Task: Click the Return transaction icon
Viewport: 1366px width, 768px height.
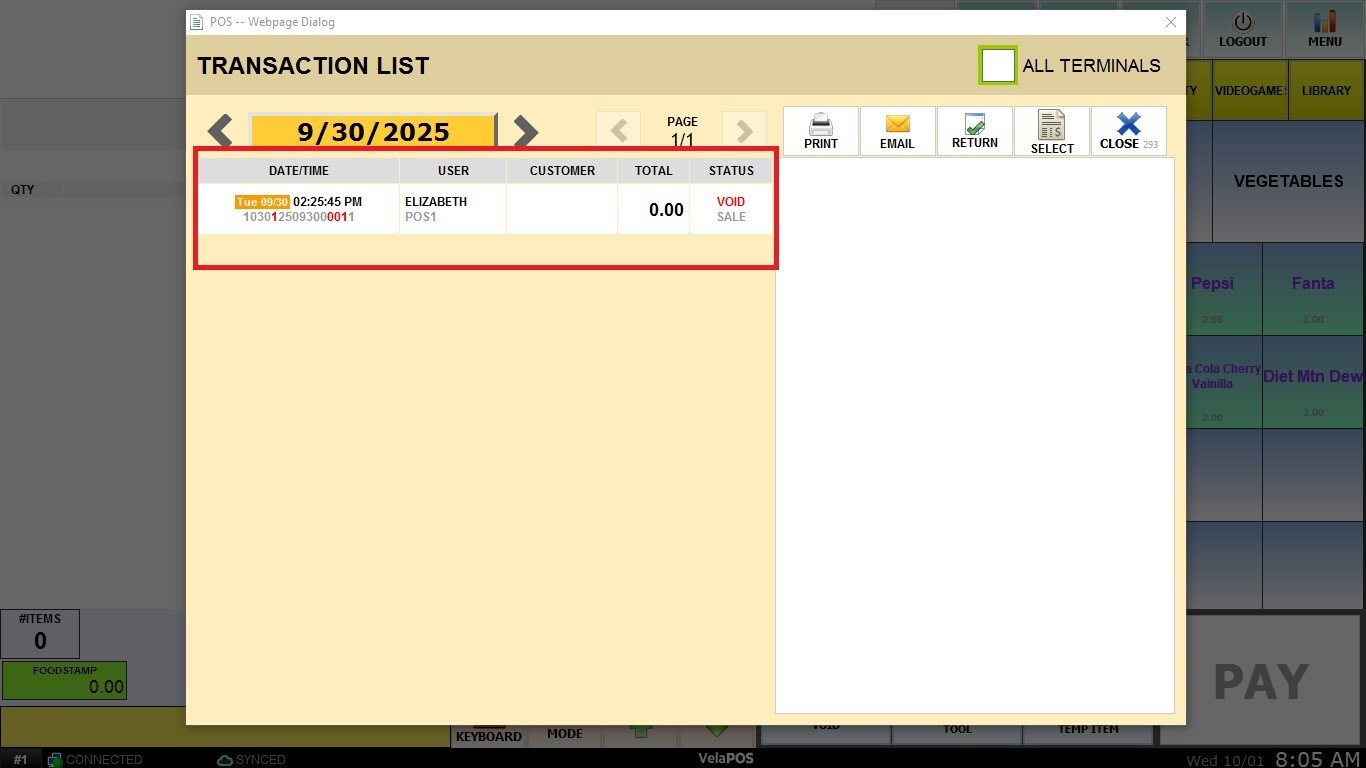Action: tap(975, 124)
